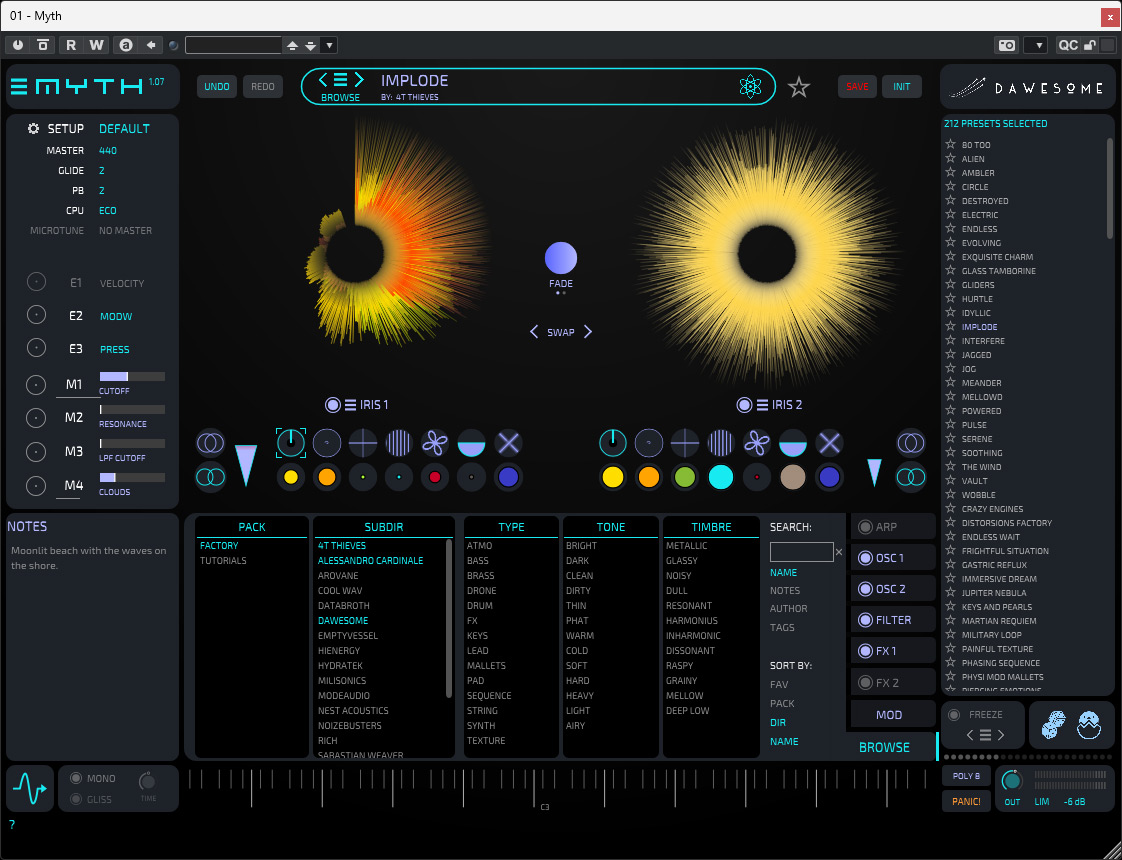Screen dimensions: 1122x860
Task: Click the atom icon in preset bar
Action: point(751,87)
